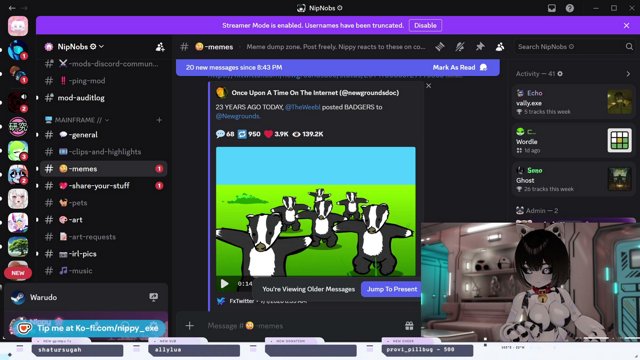Open the white-haired anime girl server
Screen dimensions: 640x360
coord(18,199)
